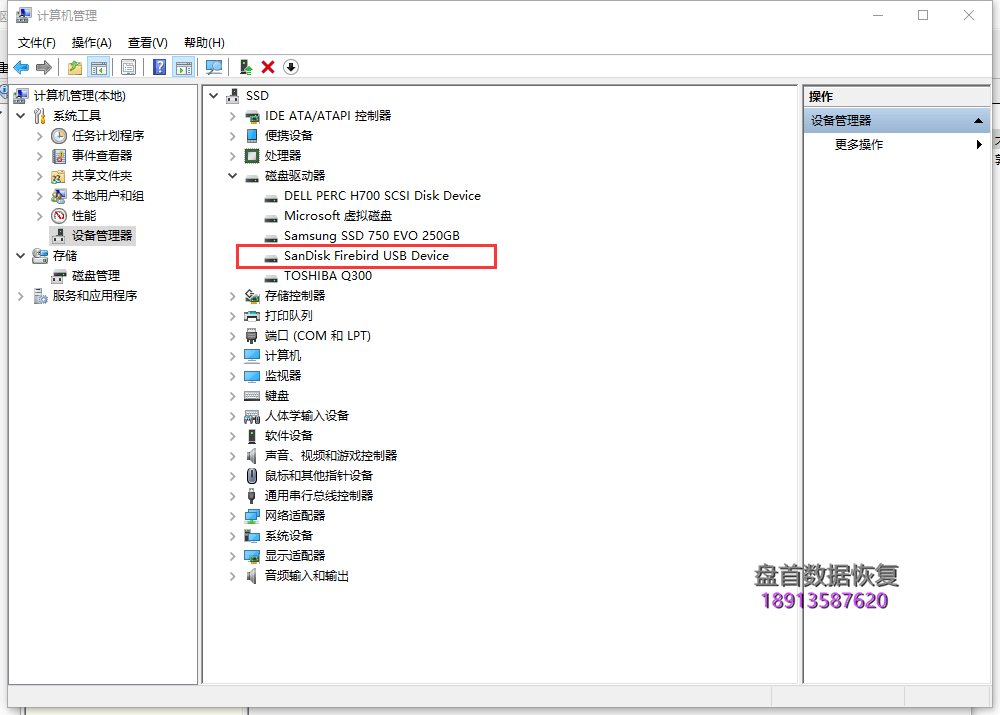Viewport: 1000px width, 715px height.
Task: Click the Up one level folder icon
Action: (75, 67)
